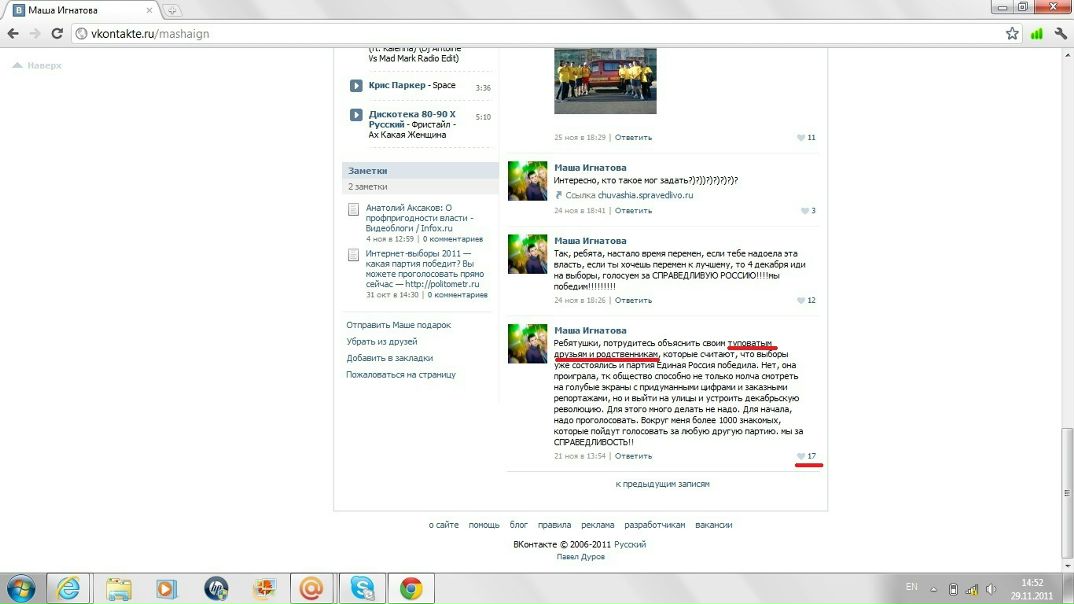
Task: Click Ответить under the 21 ноя post
Action: pyautogui.click(x=633, y=456)
